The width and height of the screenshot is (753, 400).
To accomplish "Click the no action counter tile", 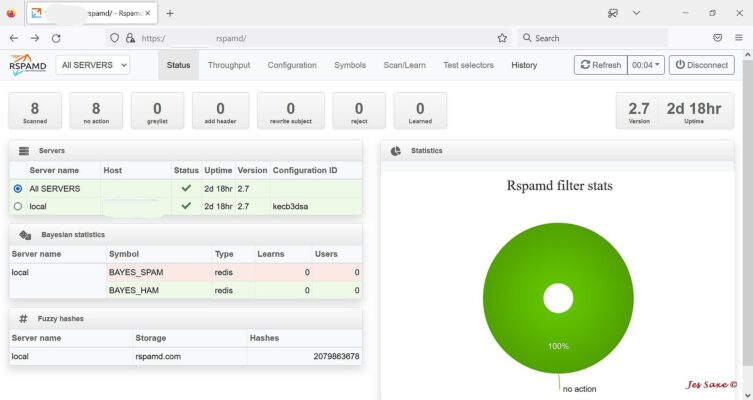I will coord(96,111).
